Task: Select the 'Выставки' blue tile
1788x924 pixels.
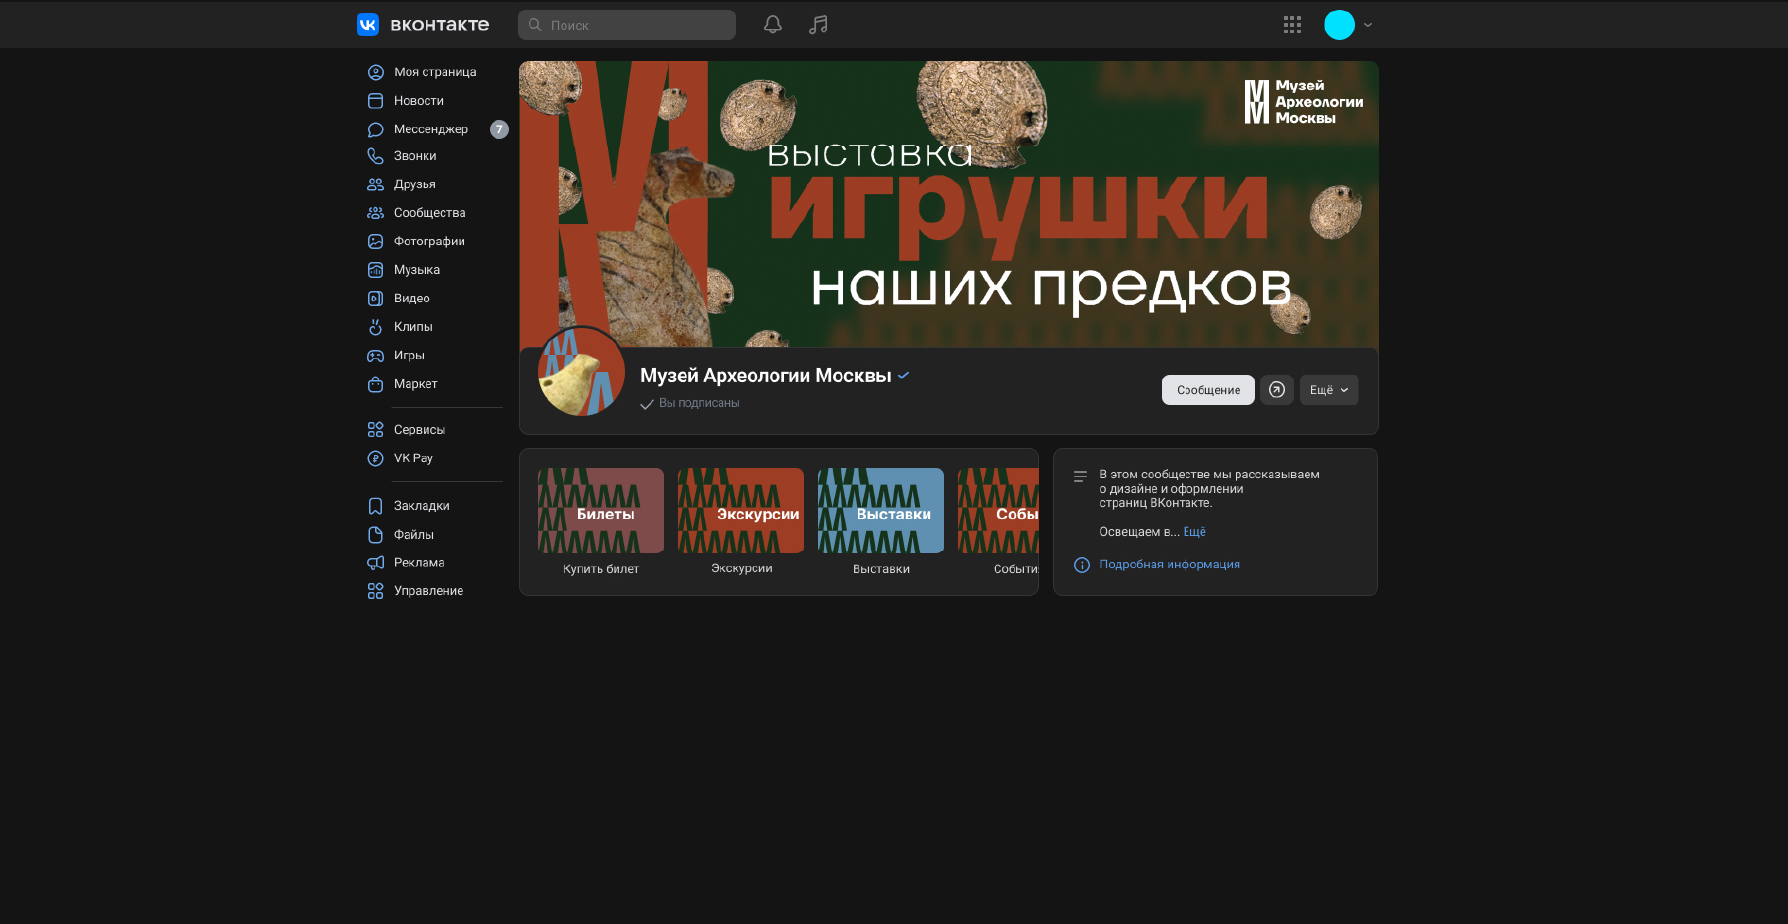Action: (x=881, y=511)
